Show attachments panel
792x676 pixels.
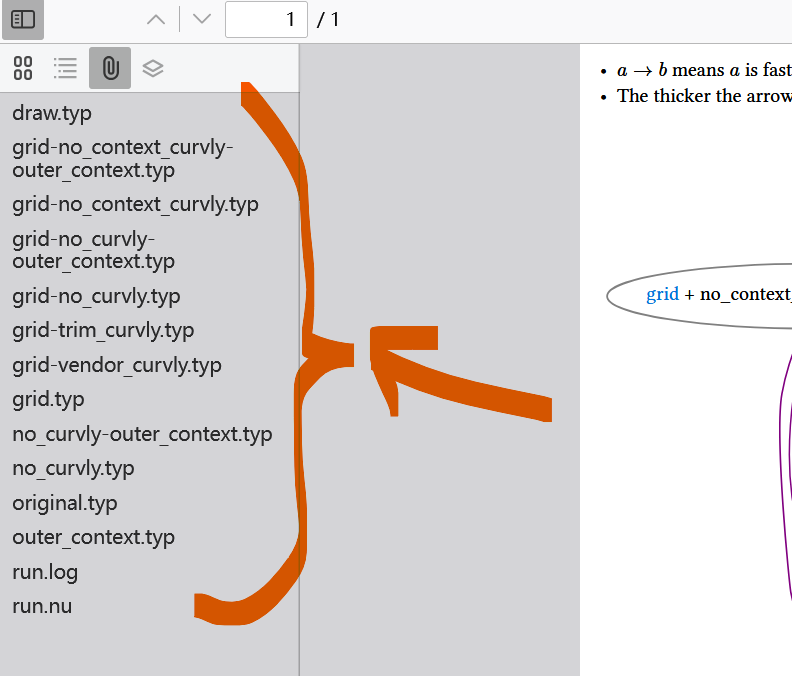pos(110,68)
